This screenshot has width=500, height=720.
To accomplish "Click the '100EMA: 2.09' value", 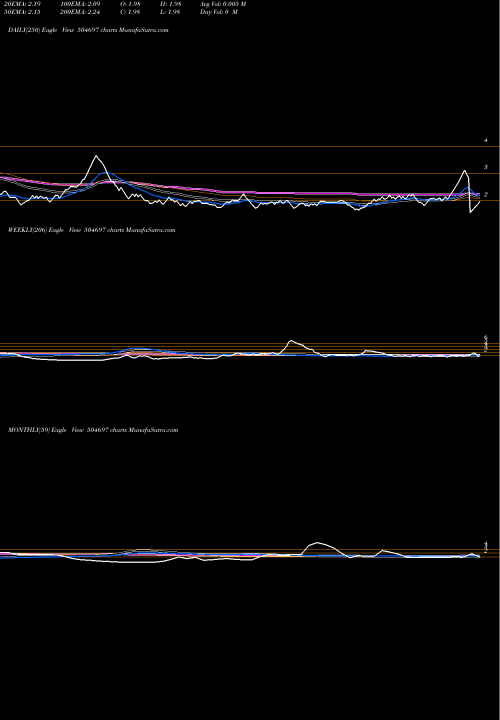I will [x=80, y=4].
